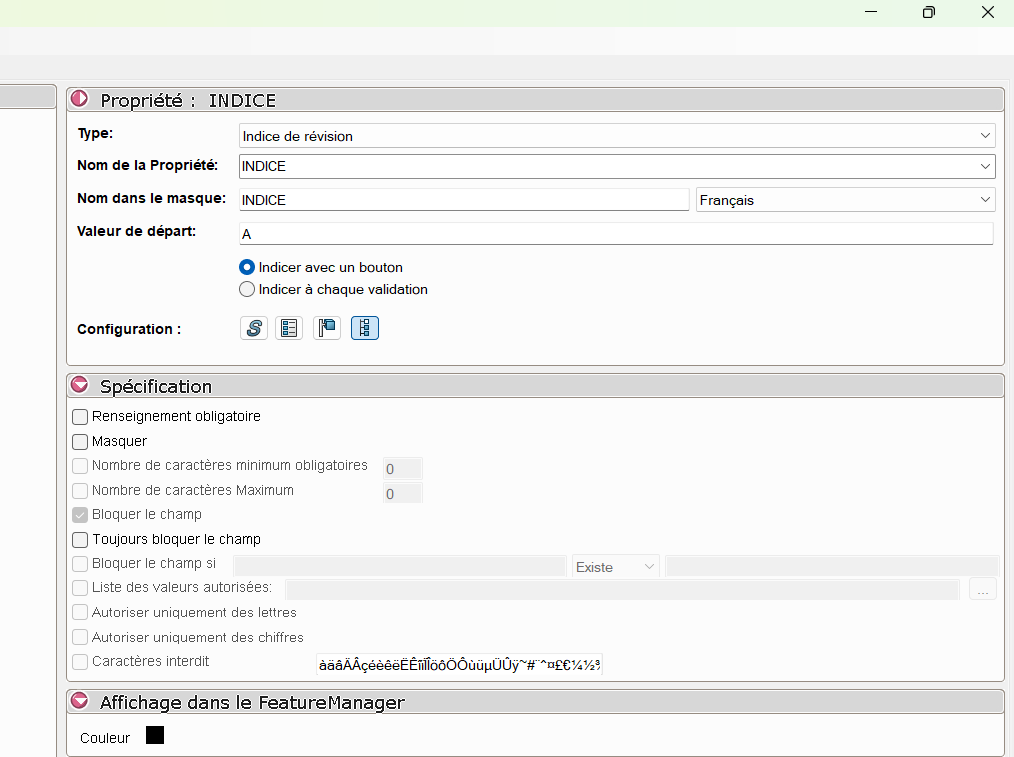This screenshot has height=757, width=1014.
Task: Collapse the Spécification section
Action: (x=80, y=385)
